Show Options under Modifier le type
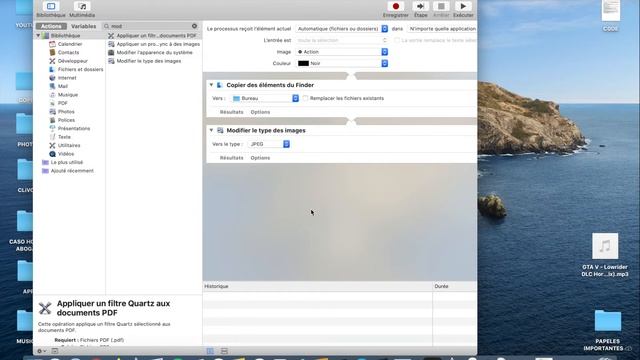This screenshot has height=360, width=640. (x=260, y=158)
